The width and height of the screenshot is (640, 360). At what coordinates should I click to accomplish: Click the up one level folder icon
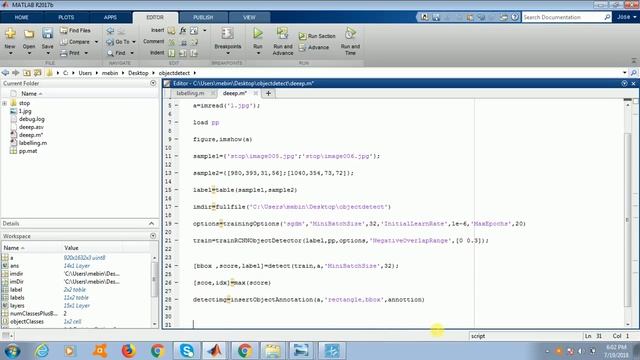pyautogui.click(x=27, y=73)
